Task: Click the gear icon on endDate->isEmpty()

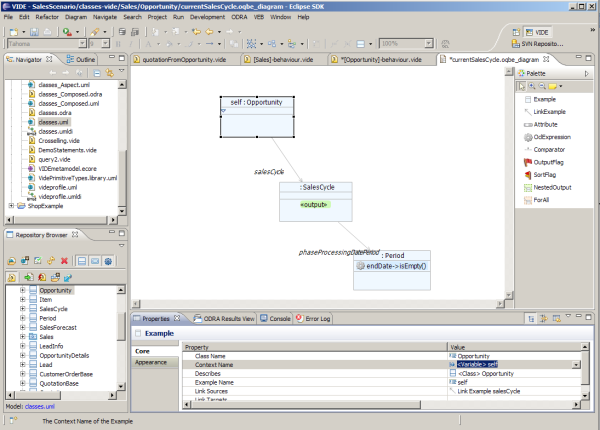Action: (360, 266)
